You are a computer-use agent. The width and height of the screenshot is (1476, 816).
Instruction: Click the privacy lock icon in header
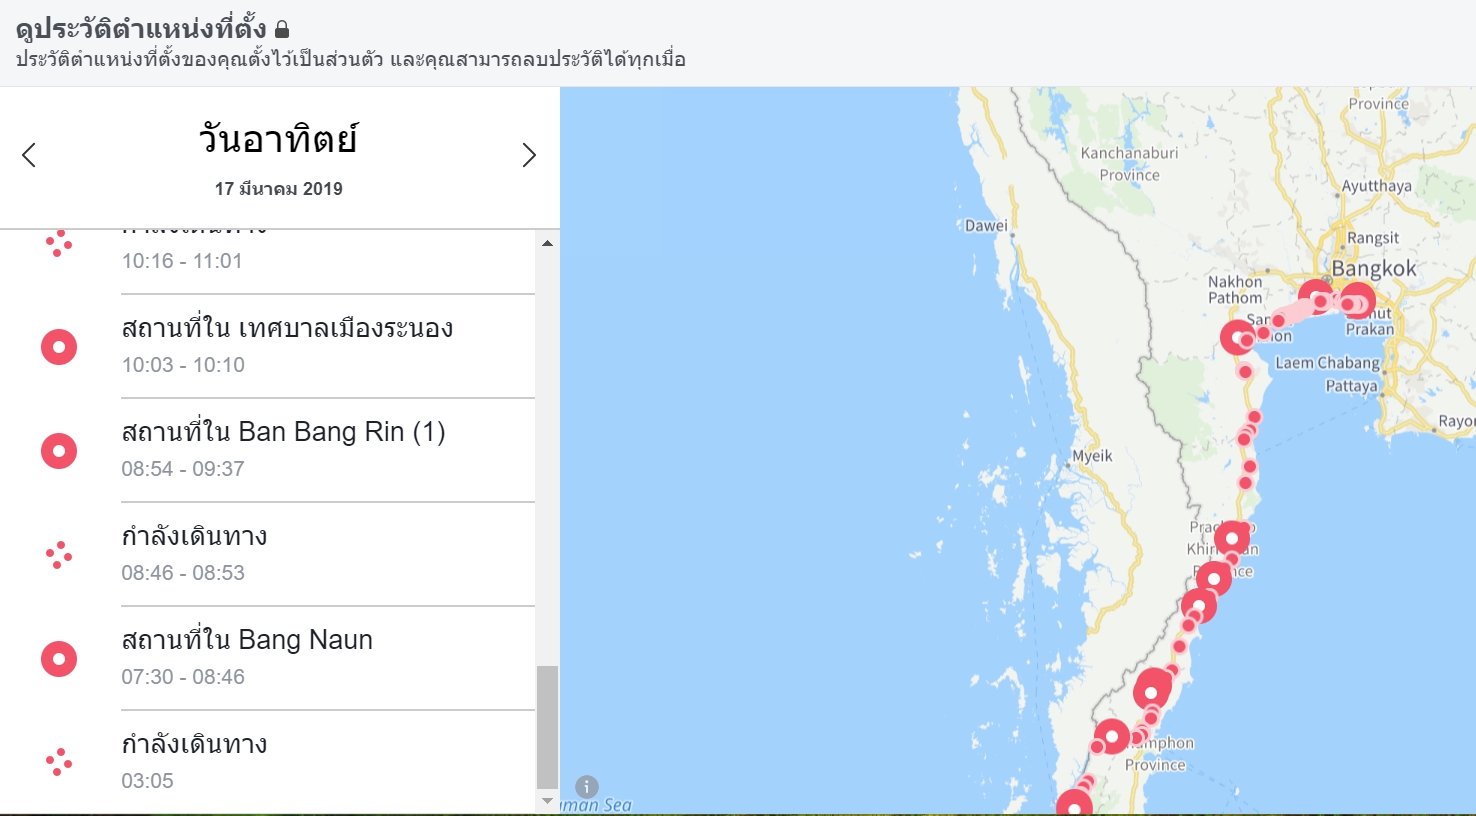pos(282,29)
